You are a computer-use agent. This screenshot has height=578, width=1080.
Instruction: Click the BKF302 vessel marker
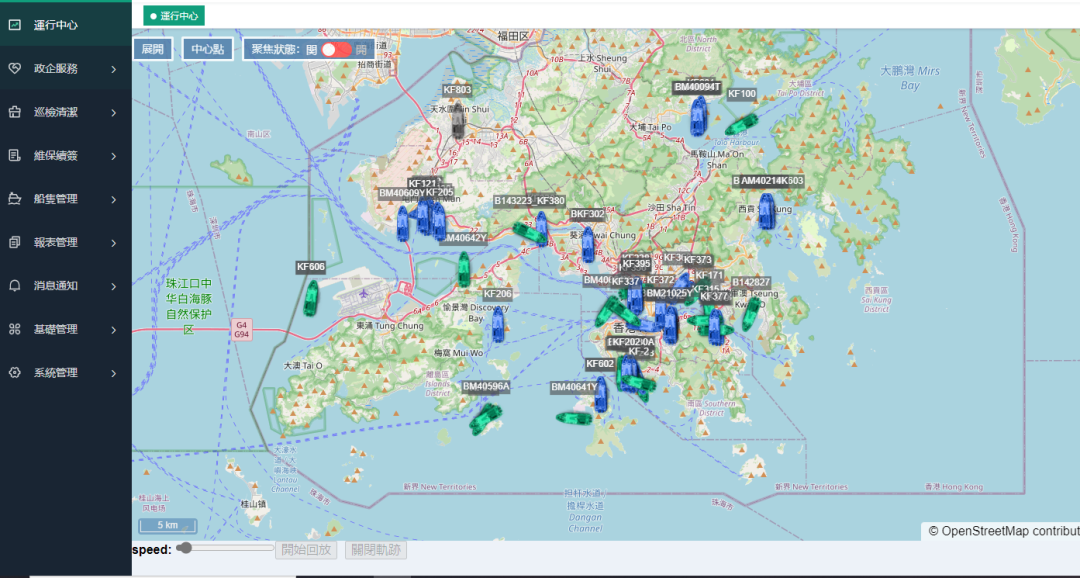(588, 243)
